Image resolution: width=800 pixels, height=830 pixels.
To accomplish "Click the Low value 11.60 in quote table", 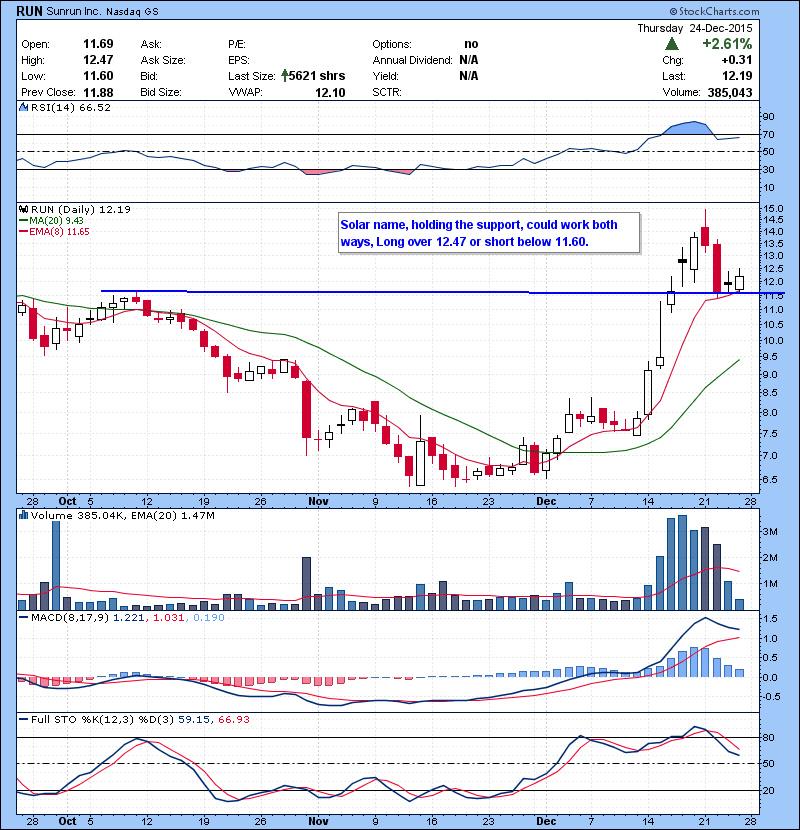I will point(98,76).
